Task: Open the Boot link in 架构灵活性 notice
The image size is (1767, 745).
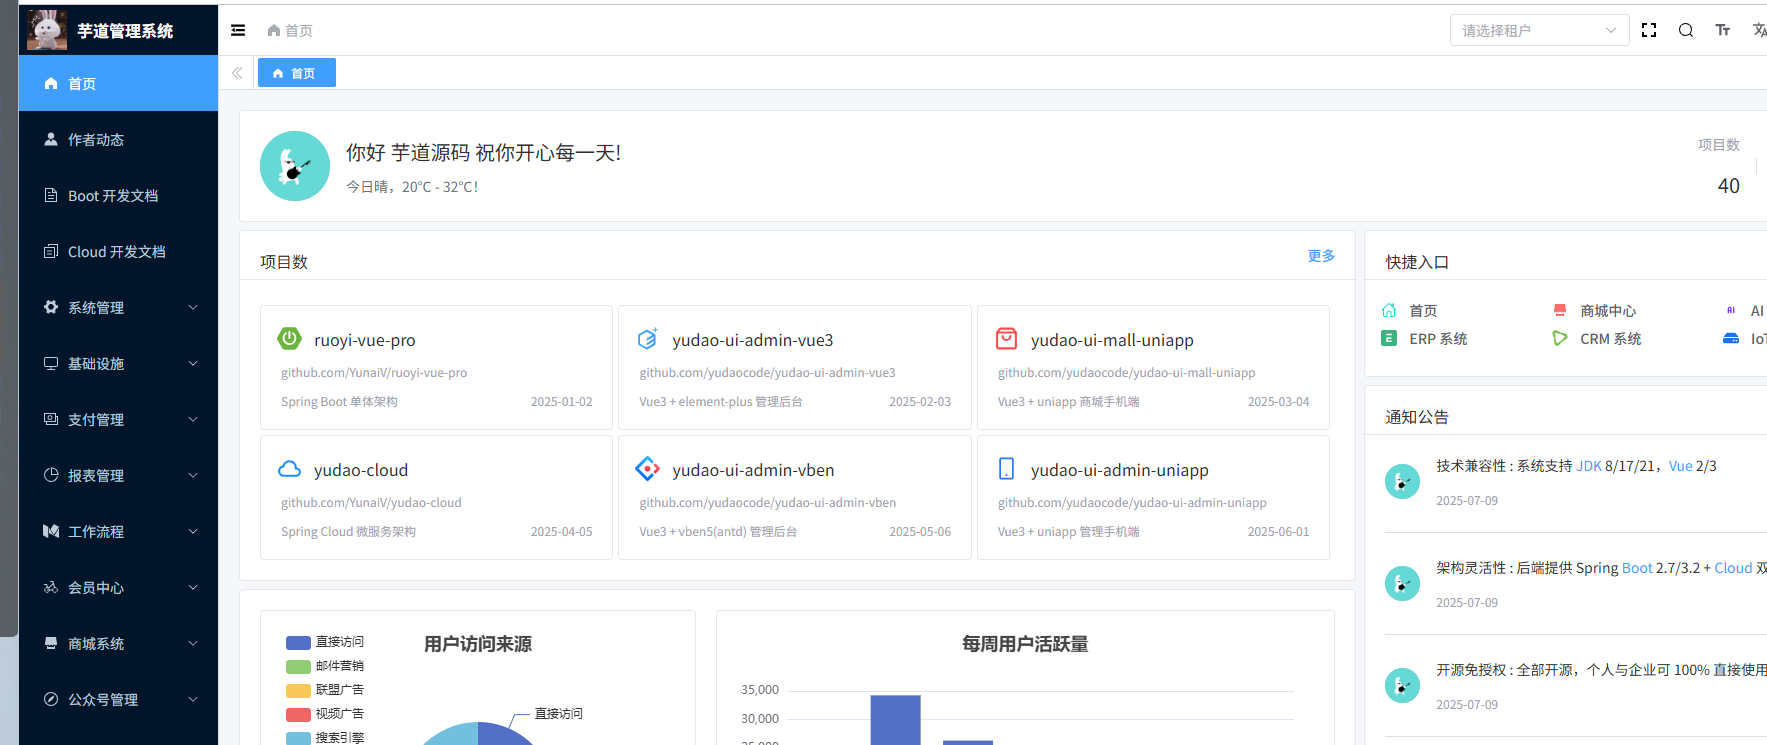Action: point(1637,568)
